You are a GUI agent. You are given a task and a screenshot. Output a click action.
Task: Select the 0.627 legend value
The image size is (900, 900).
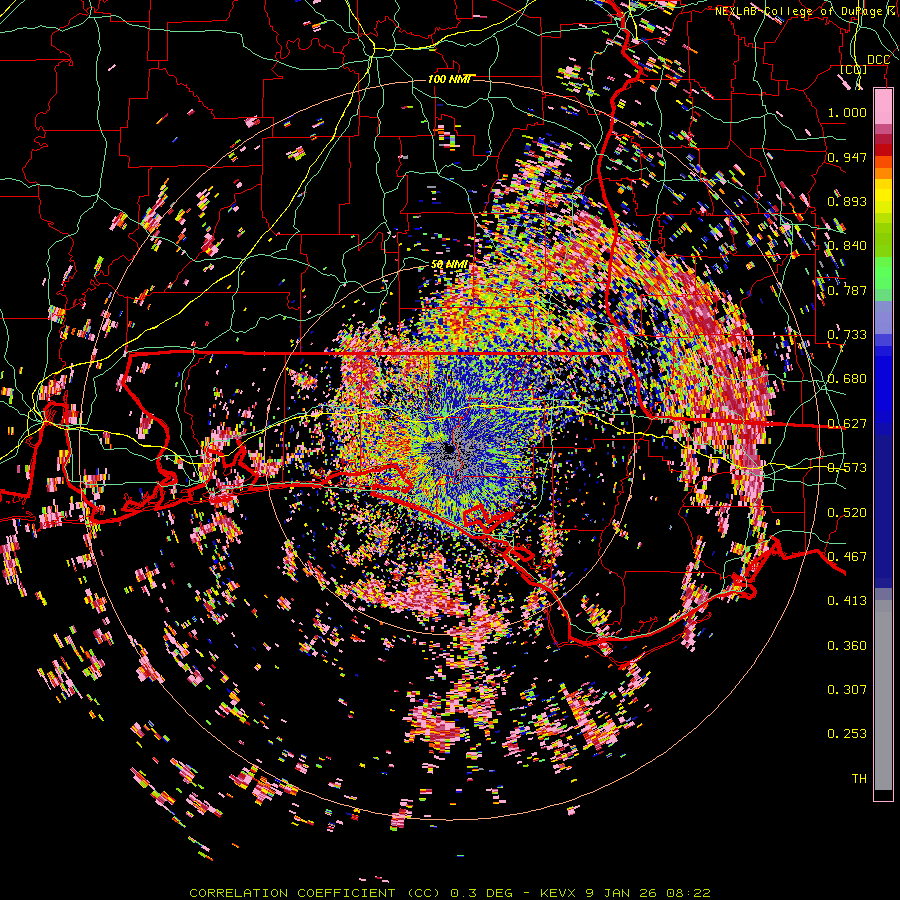[x=847, y=423]
